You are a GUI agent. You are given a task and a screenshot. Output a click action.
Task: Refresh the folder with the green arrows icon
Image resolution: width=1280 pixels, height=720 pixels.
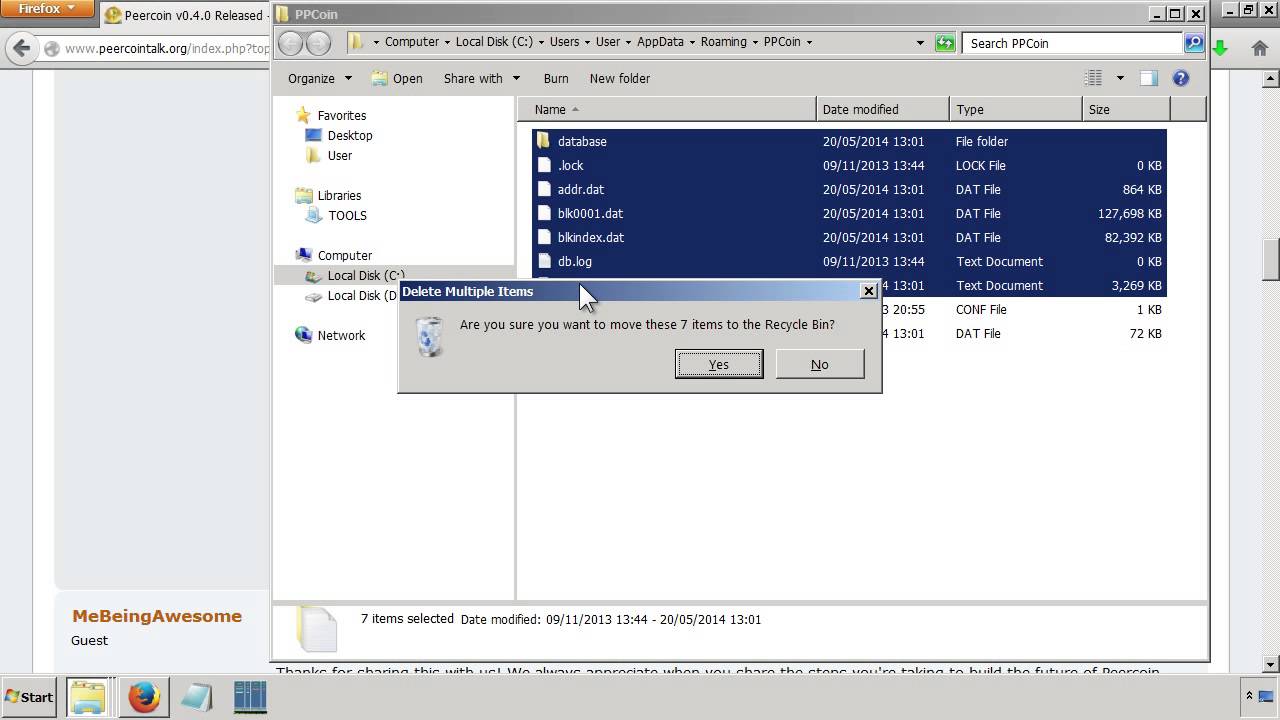pyautogui.click(x=945, y=43)
